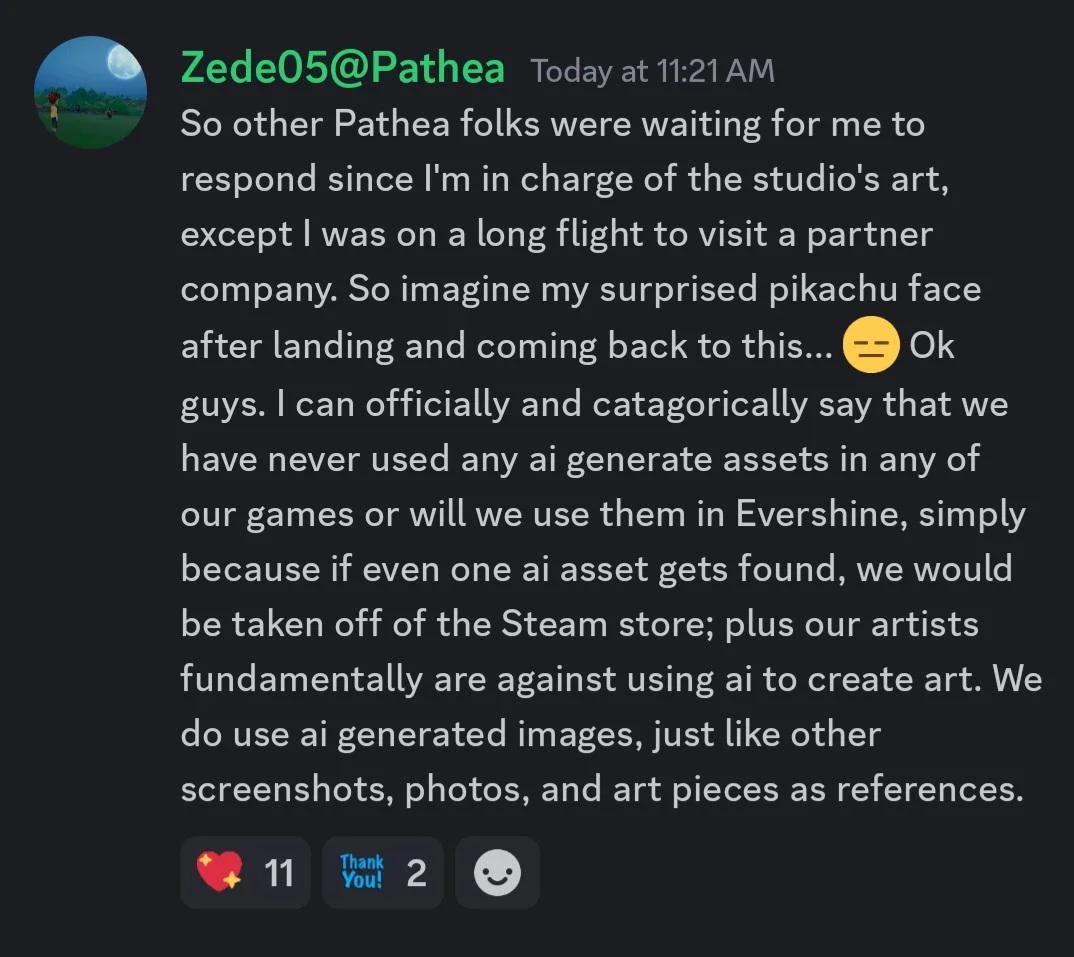1074x957 pixels.
Task: Click the last line starting "screenshots, photos"
Action: 602,790
